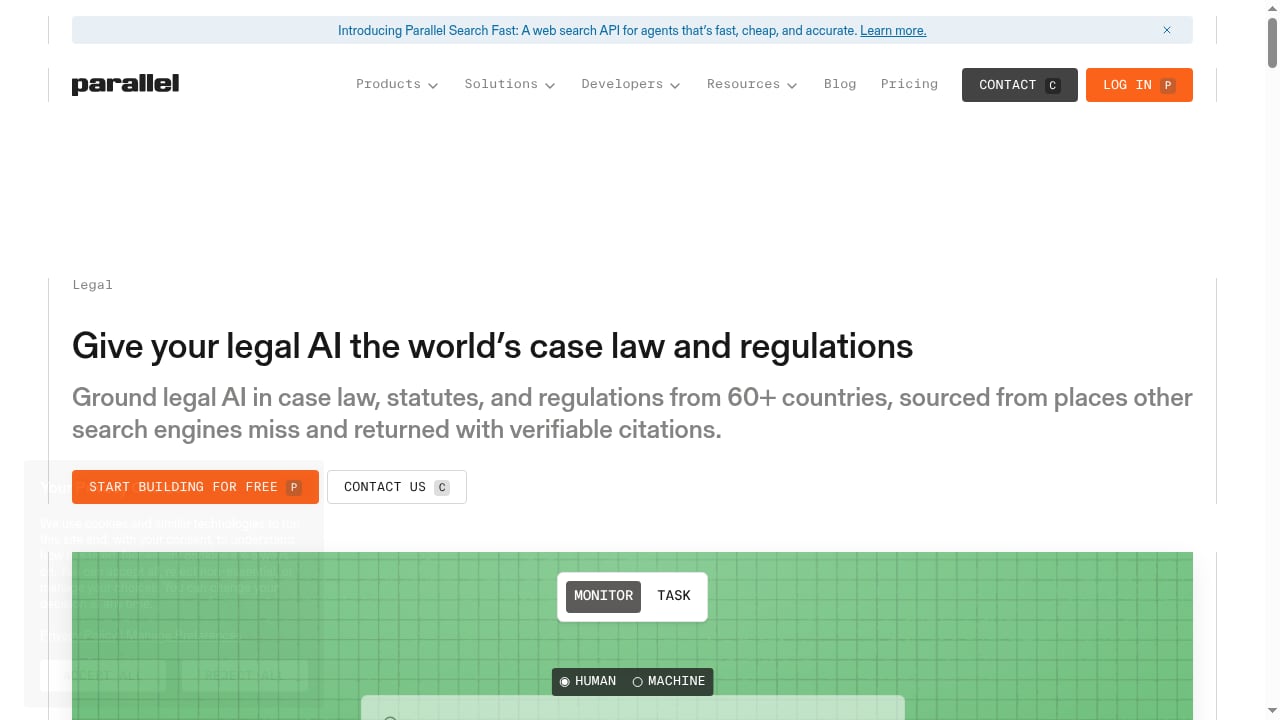Image resolution: width=1280 pixels, height=720 pixels.
Task: Expand the Products menu
Action: (x=397, y=85)
